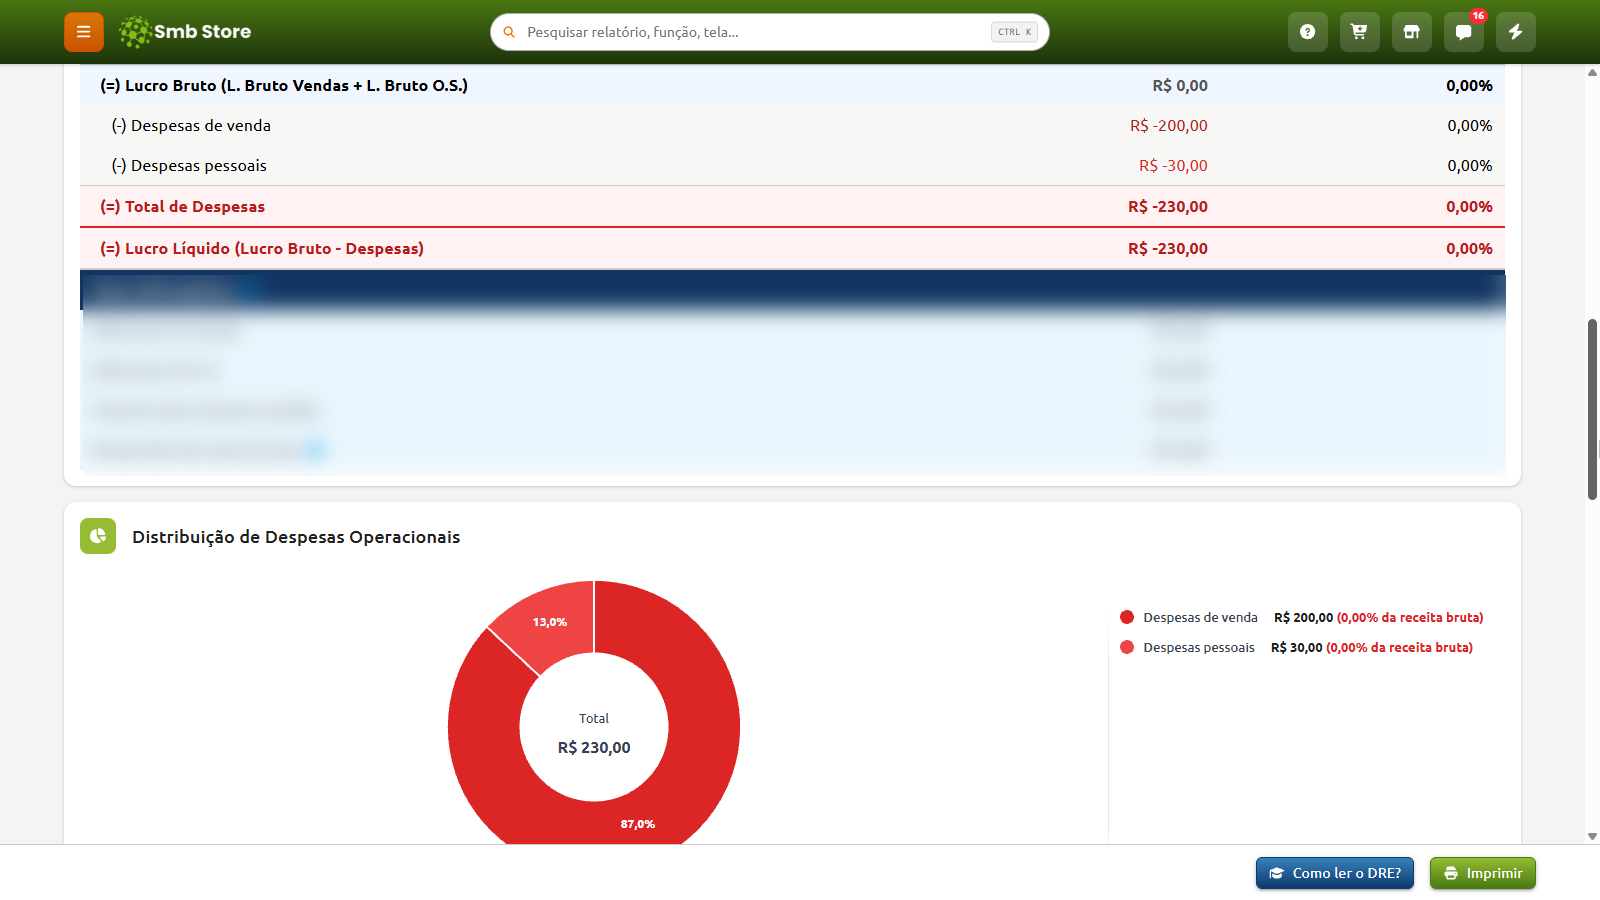
Task: Click the 'R$ 30,00' legend amount
Action: click(x=1297, y=647)
